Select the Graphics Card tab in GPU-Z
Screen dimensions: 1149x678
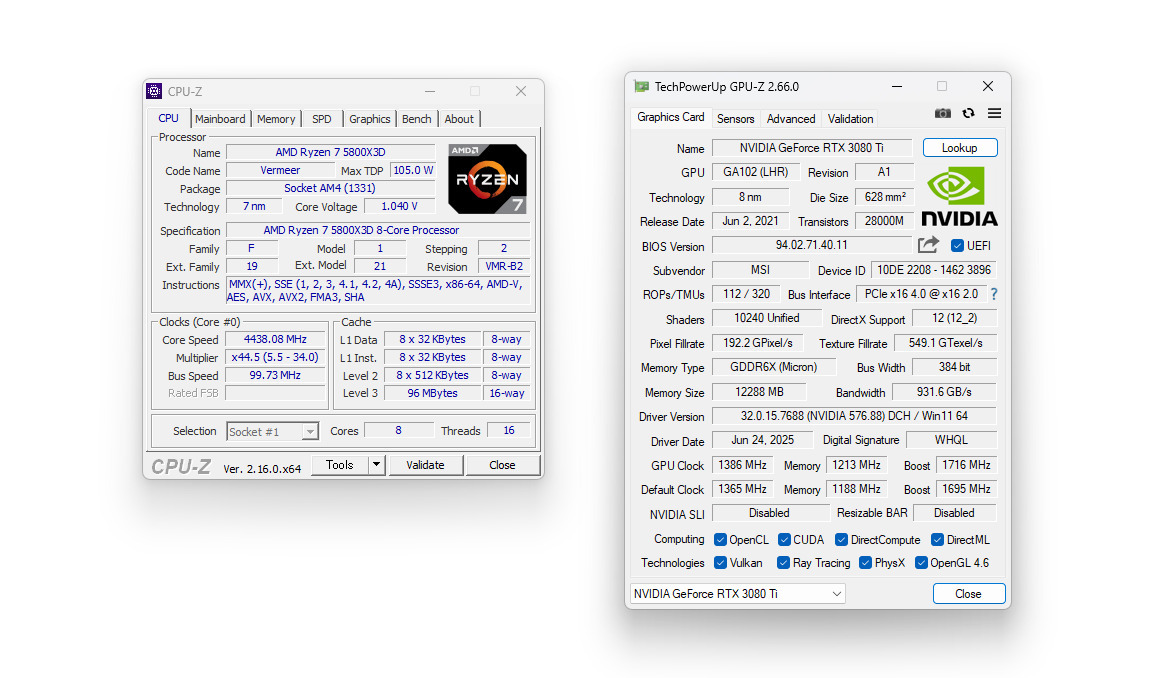670,117
